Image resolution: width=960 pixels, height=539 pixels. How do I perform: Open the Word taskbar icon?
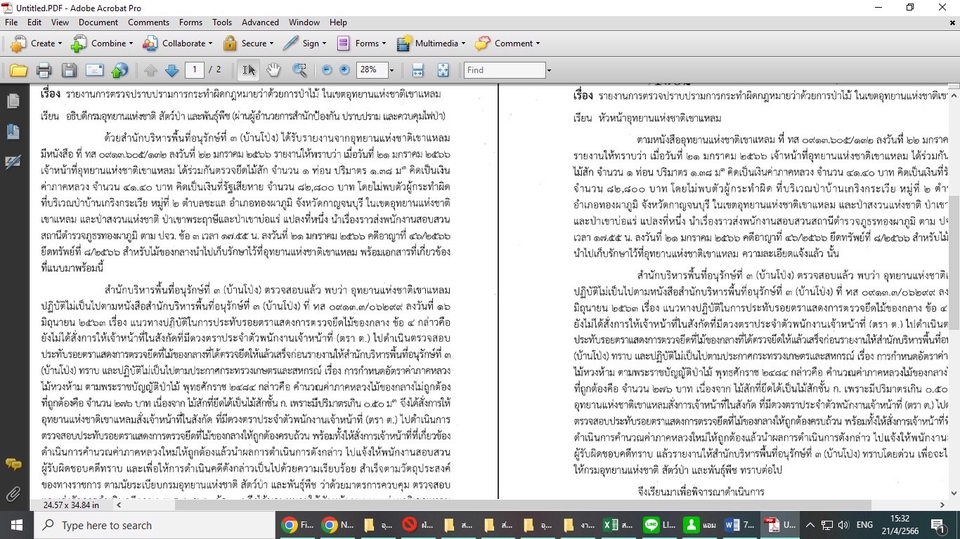pyautogui.click(x=740, y=525)
